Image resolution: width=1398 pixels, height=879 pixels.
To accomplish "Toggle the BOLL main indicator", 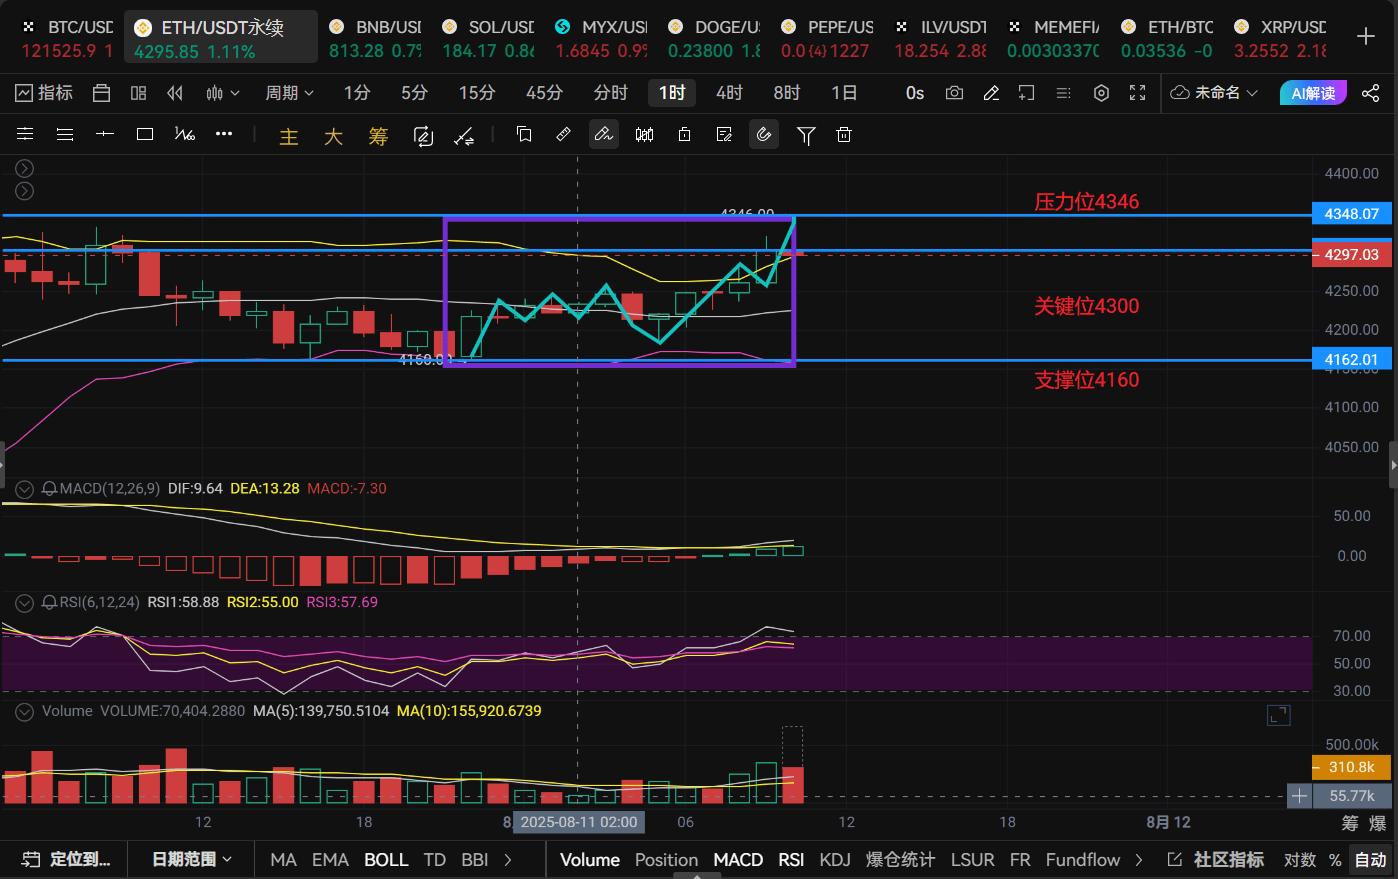I will click(x=386, y=859).
